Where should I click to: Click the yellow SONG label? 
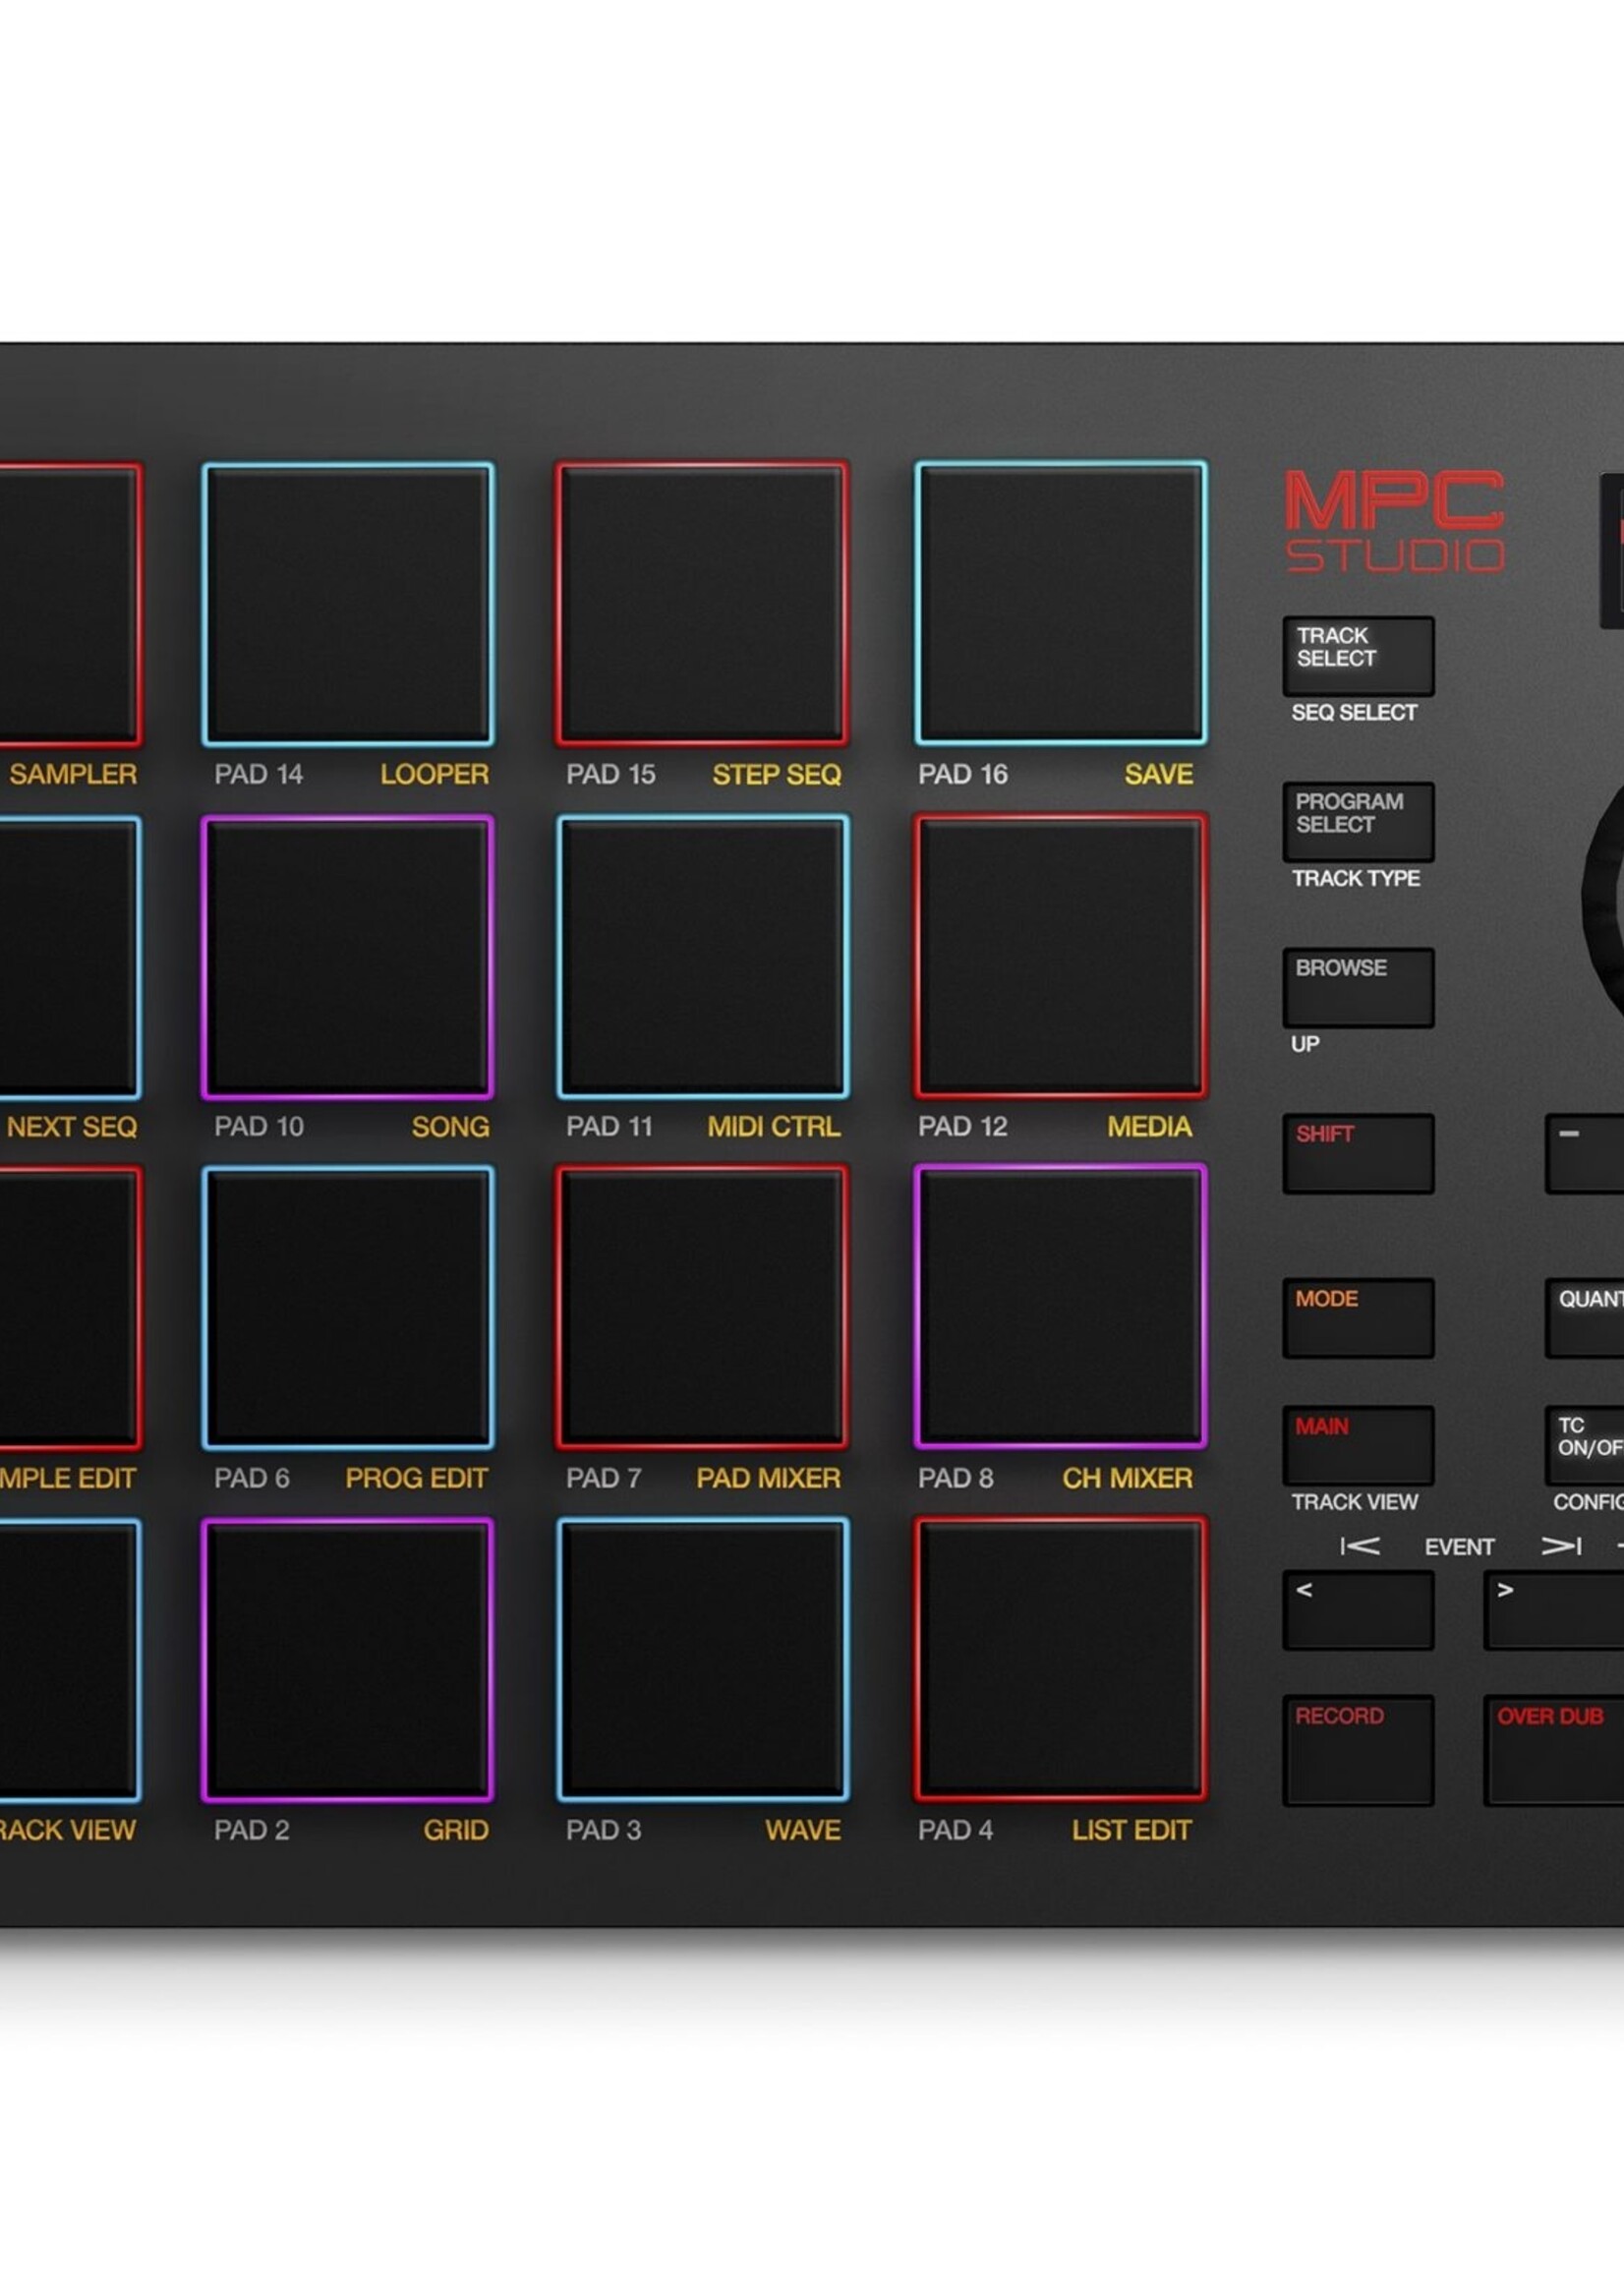pyautogui.click(x=450, y=1127)
